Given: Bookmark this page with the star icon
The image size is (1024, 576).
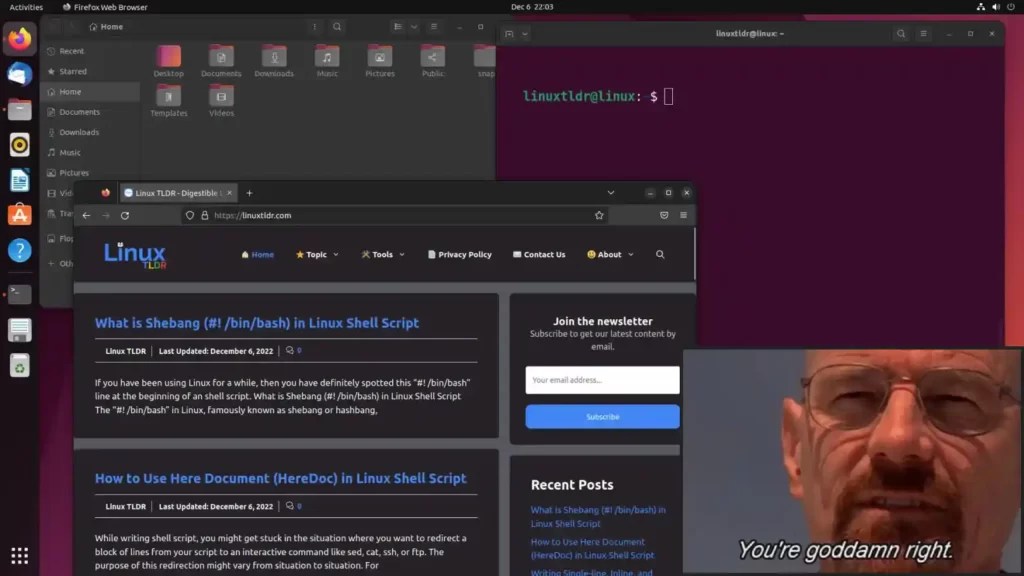Looking at the screenshot, I should tap(599, 216).
